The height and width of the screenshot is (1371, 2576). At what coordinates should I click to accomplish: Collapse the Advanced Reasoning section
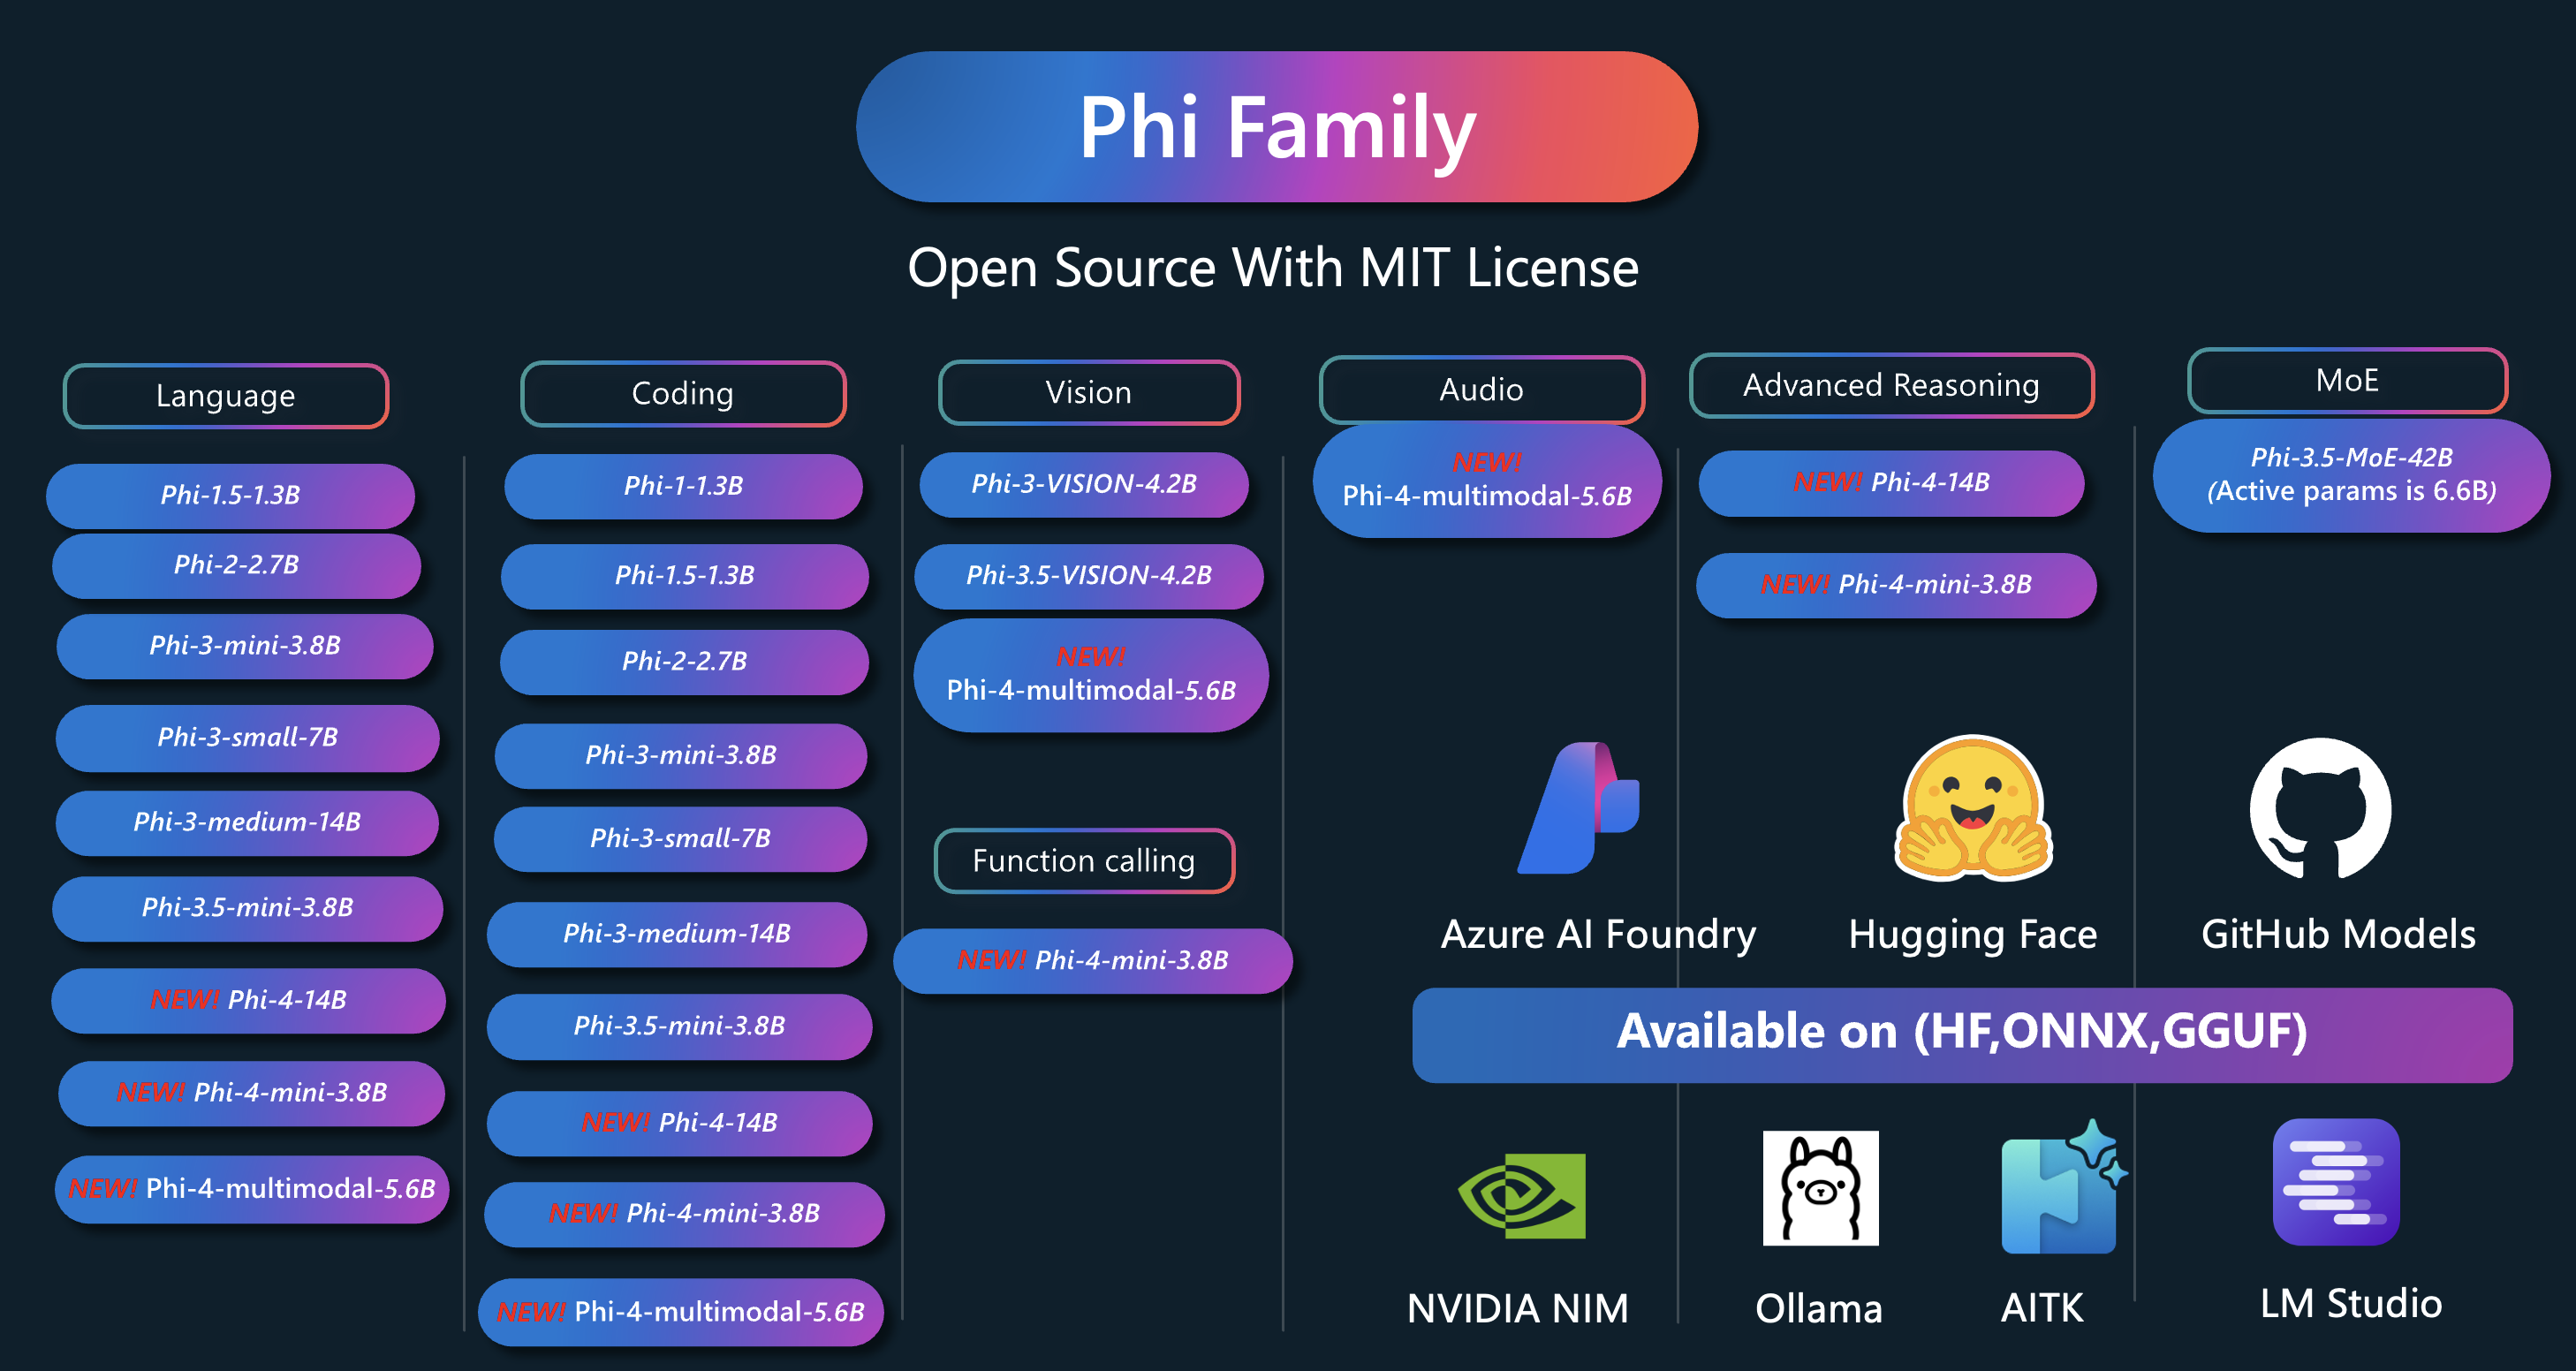pyautogui.click(x=1892, y=385)
